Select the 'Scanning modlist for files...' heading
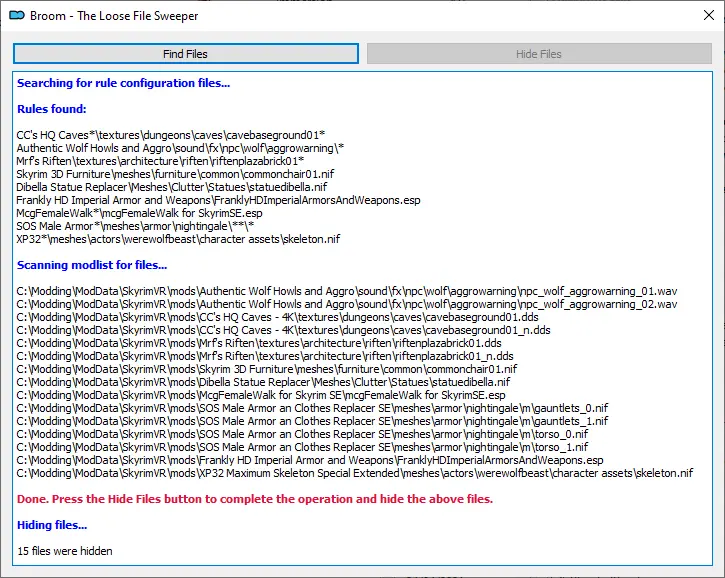This screenshot has height=578, width=725. coord(92,265)
